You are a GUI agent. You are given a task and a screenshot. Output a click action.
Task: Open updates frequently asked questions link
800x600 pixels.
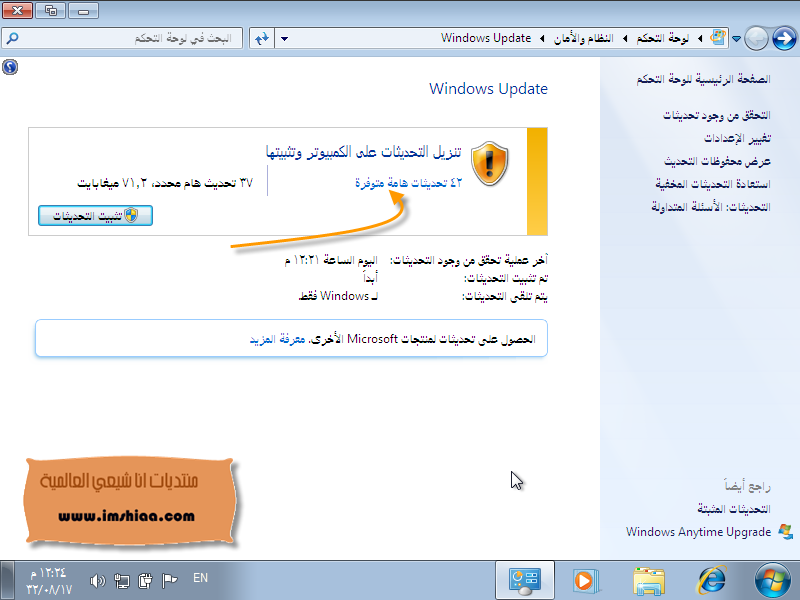coord(711,207)
